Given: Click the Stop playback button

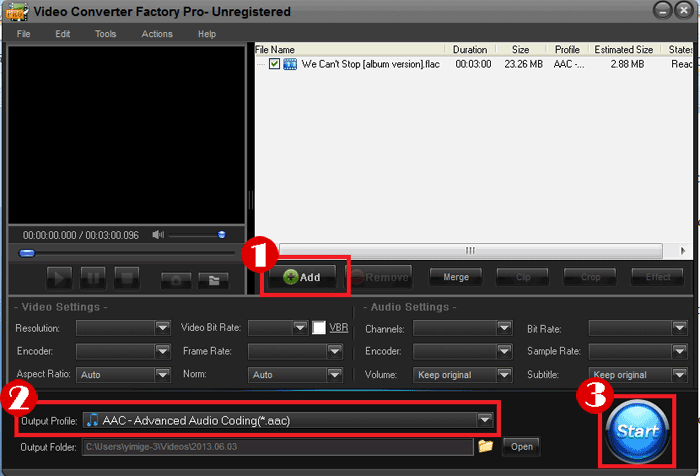Looking at the screenshot, I should point(127,278).
